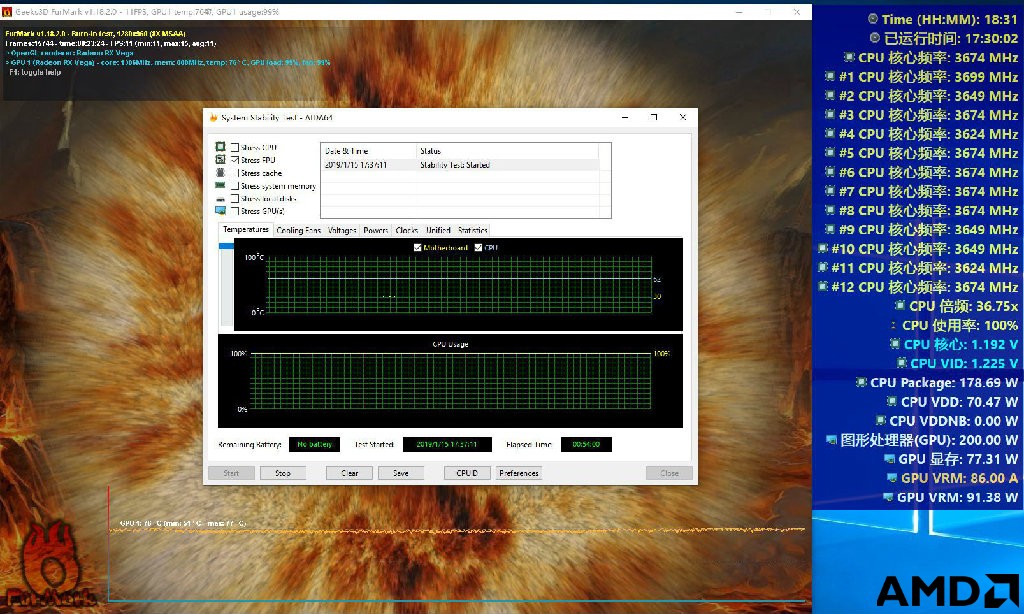Viewport: 1024px width, 614px height.
Task: Click the clock icon beside 已运行时间
Action: tap(874, 38)
